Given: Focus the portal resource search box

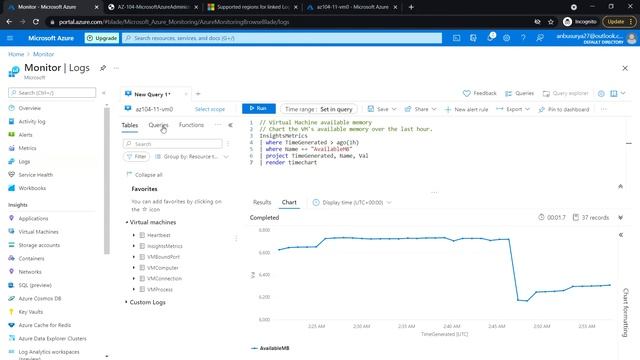Looking at the screenshot, I should (282, 38).
